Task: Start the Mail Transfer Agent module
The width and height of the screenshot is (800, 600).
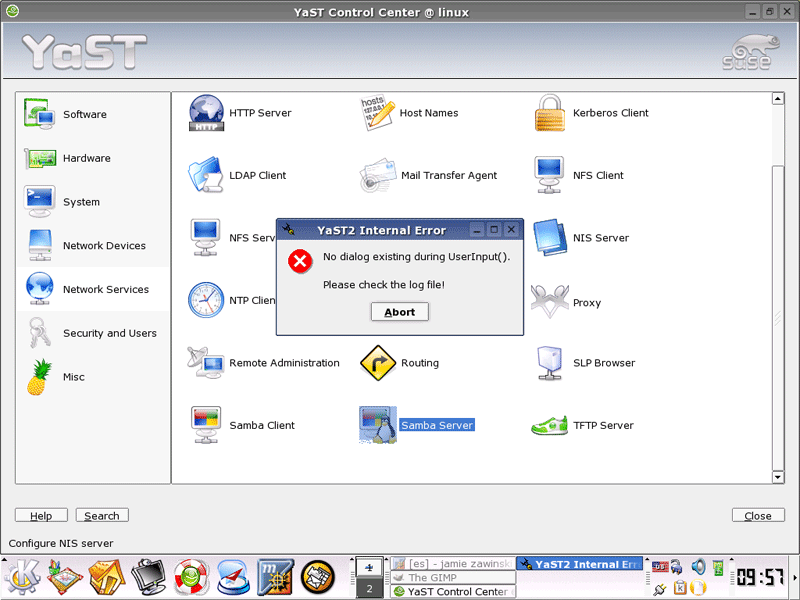Action: click(x=429, y=175)
